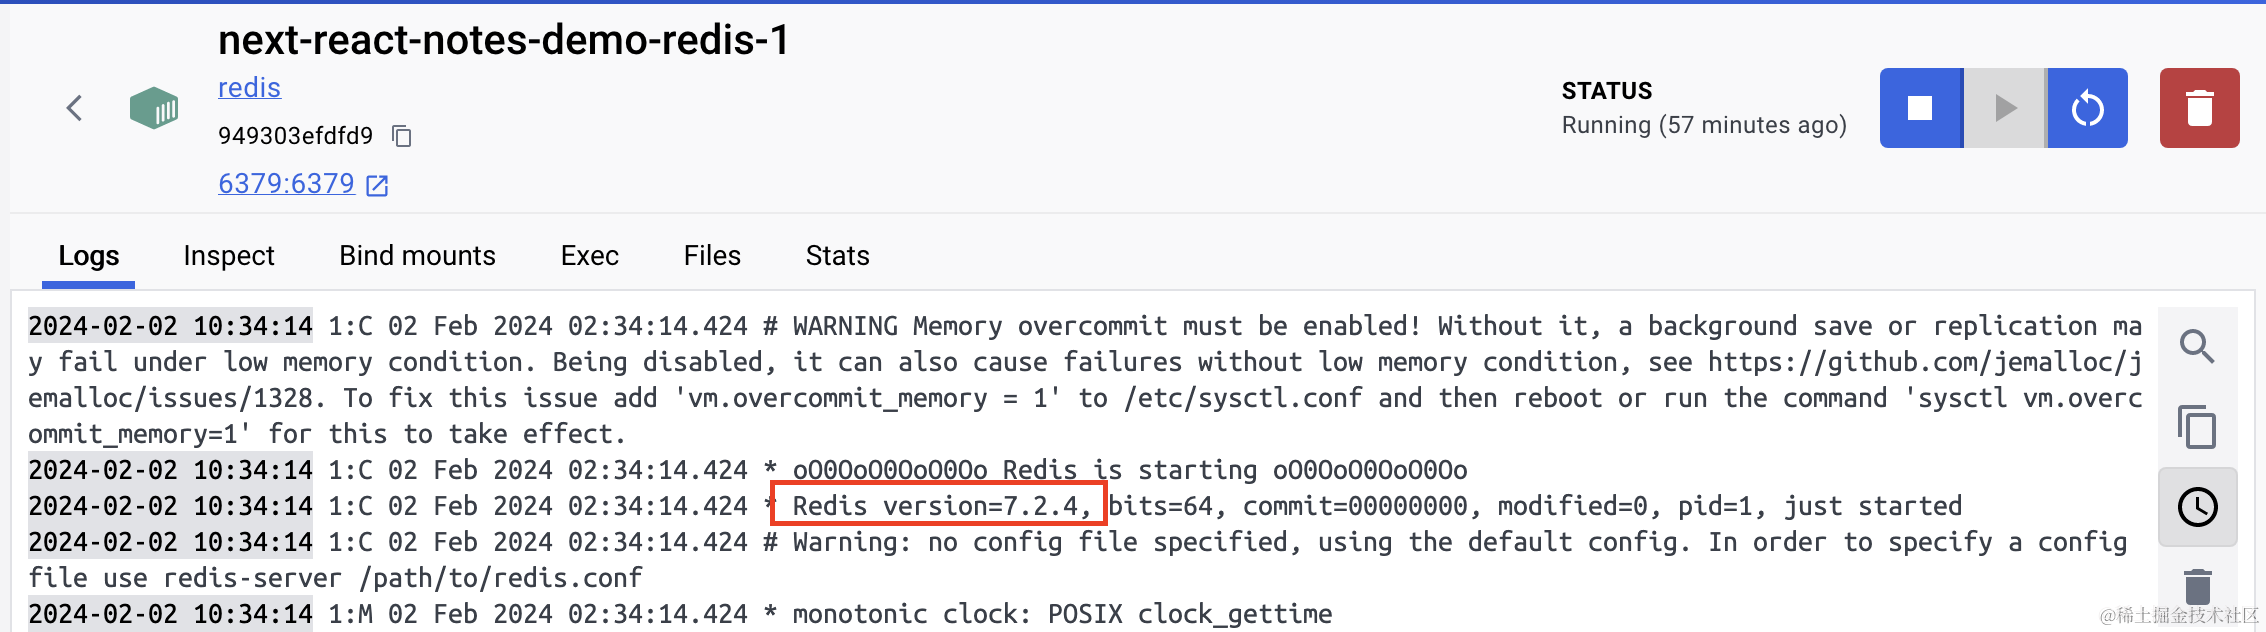Toggle log timestamps with clock icon
2266x632 pixels.
tap(2197, 507)
